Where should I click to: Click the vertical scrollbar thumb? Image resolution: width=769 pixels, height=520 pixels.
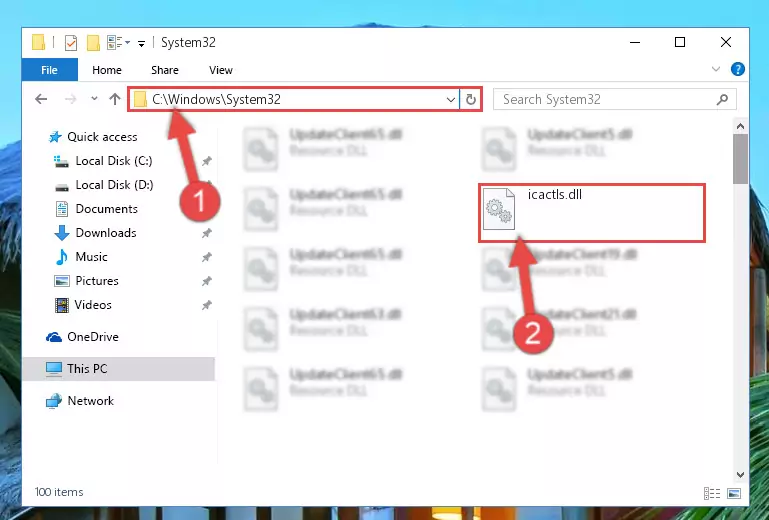coord(741,159)
